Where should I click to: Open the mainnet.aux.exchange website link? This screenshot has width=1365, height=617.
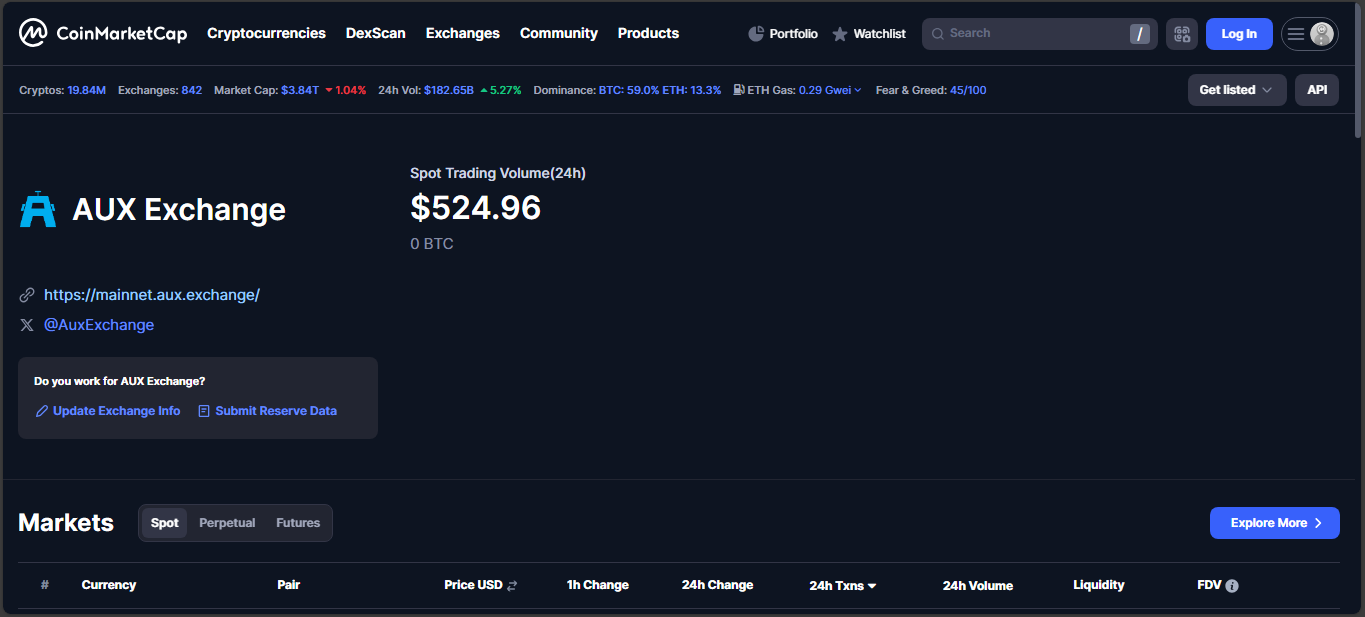click(x=152, y=295)
